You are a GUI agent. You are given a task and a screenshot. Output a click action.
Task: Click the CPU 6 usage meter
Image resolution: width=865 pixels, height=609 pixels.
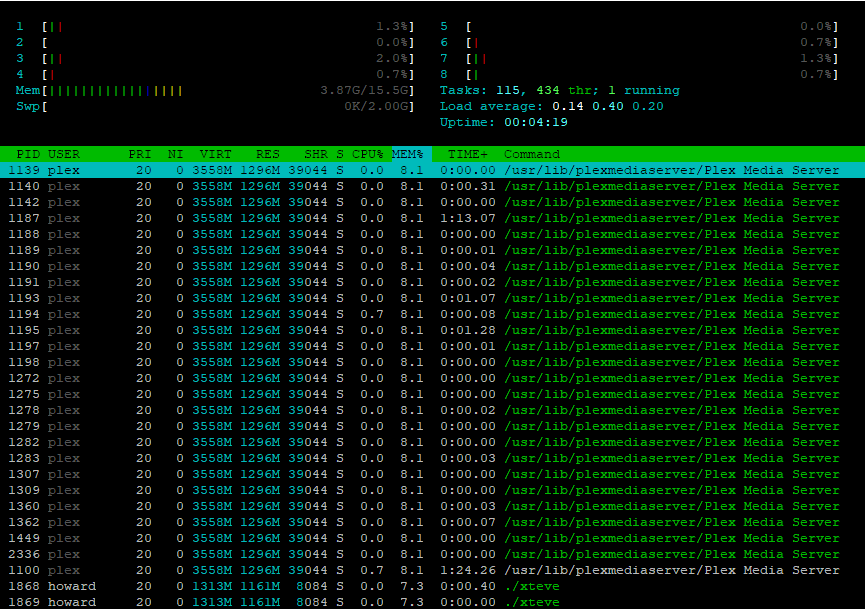(x=639, y=42)
